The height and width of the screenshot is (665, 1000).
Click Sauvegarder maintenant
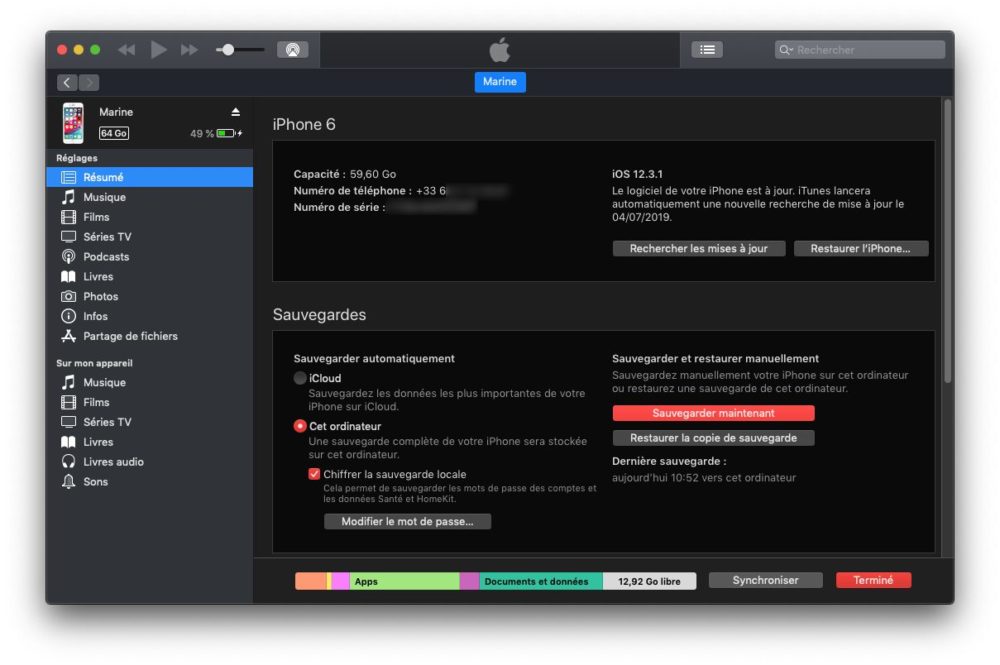click(714, 413)
